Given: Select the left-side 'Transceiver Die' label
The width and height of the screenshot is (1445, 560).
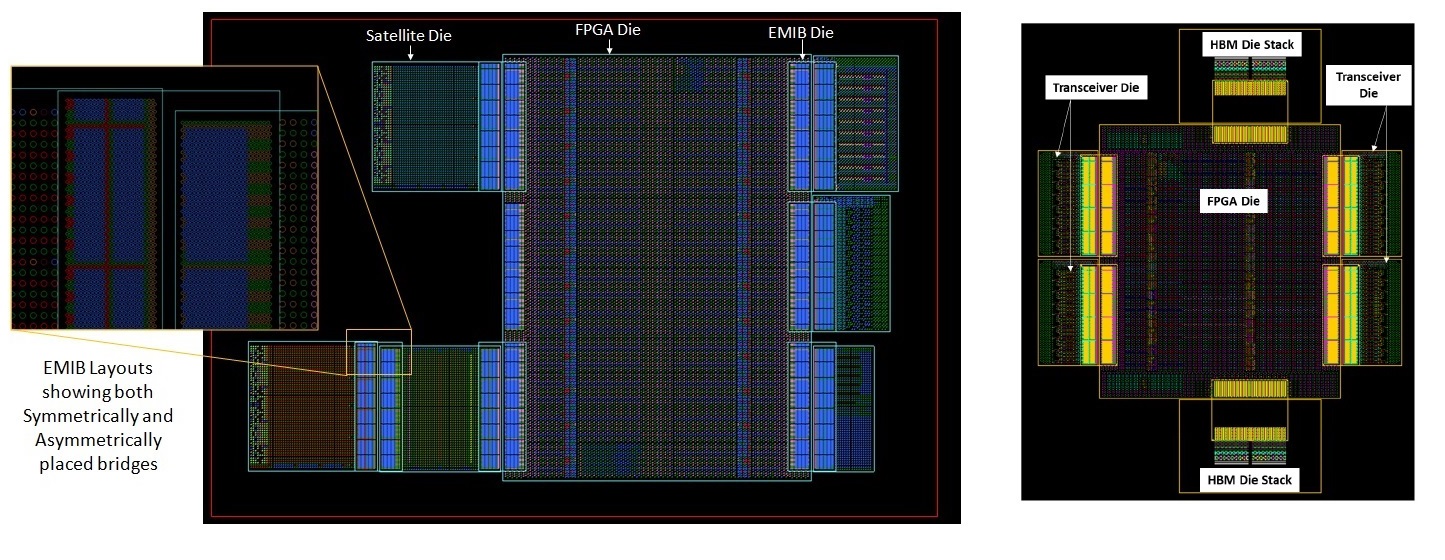Looking at the screenshot, I should coord(1095,88).
